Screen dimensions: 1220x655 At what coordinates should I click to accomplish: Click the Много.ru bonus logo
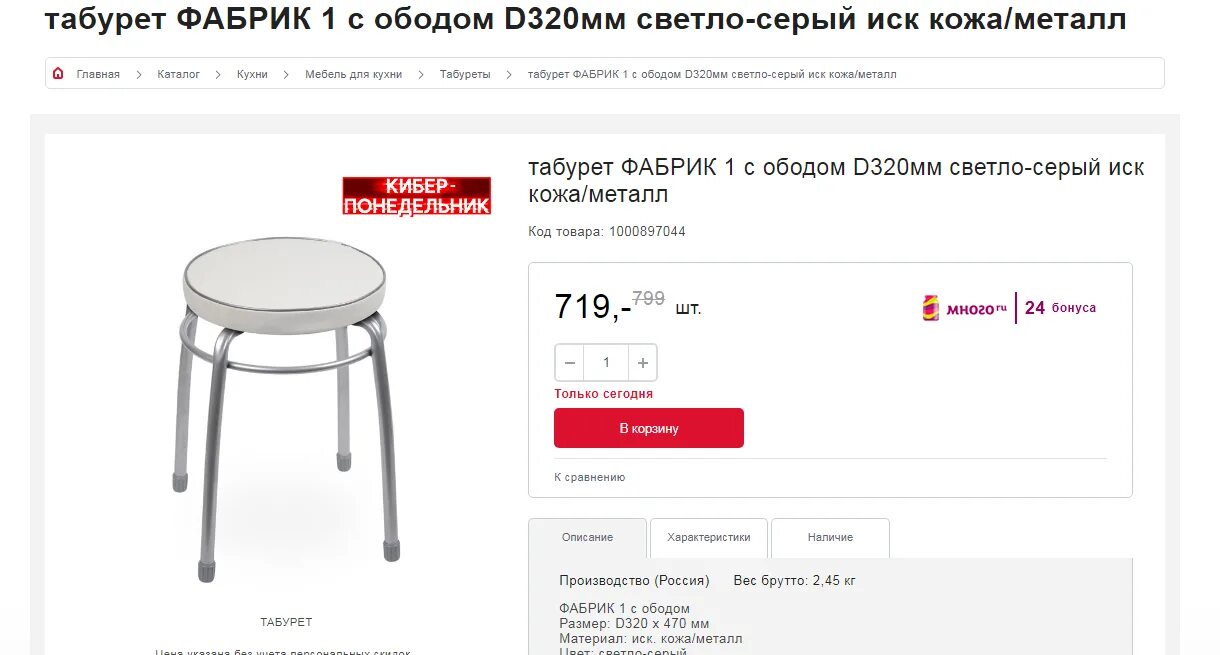pos(964,308)
